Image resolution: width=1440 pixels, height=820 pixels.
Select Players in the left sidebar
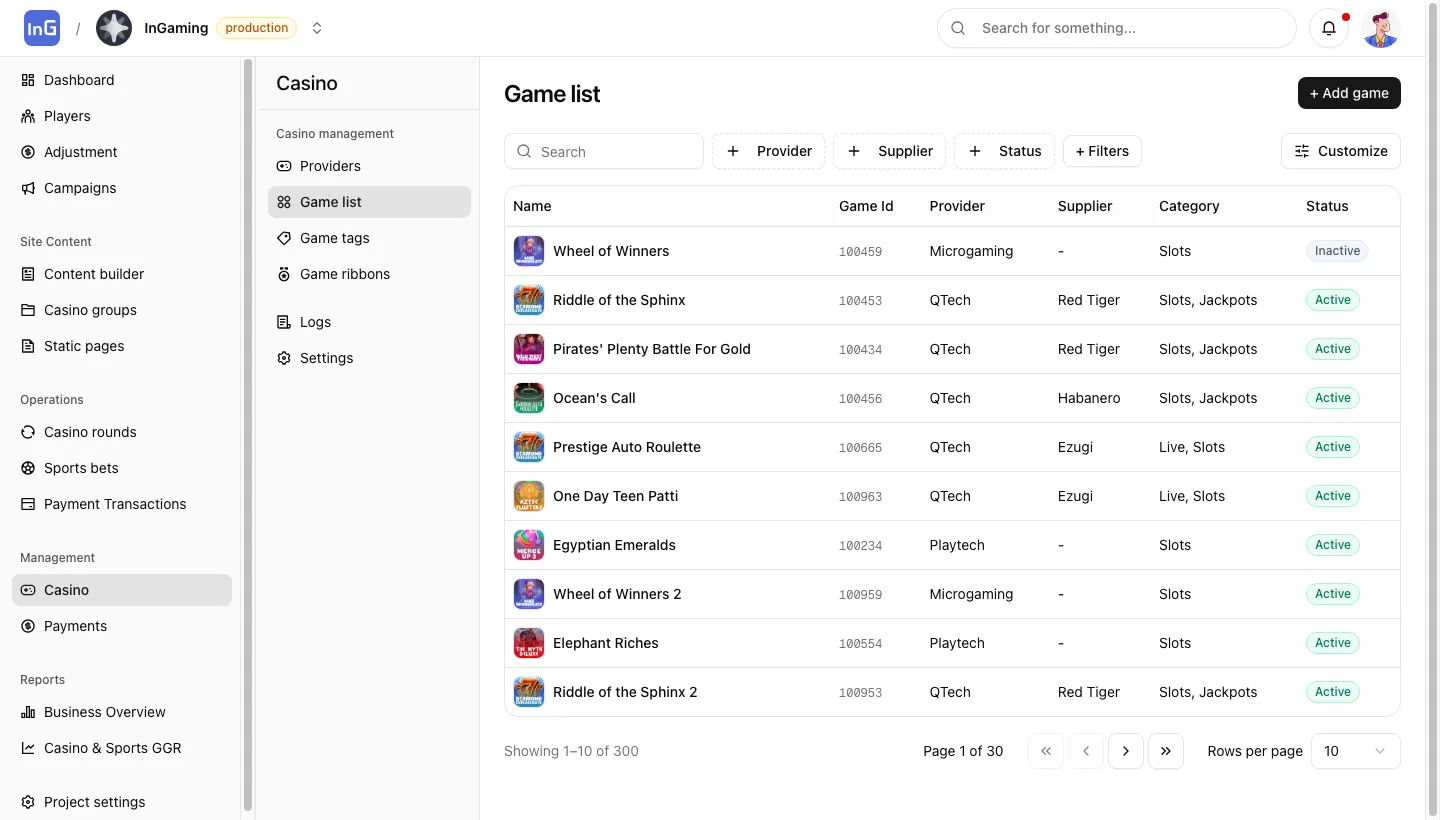(x=67, y=116)
